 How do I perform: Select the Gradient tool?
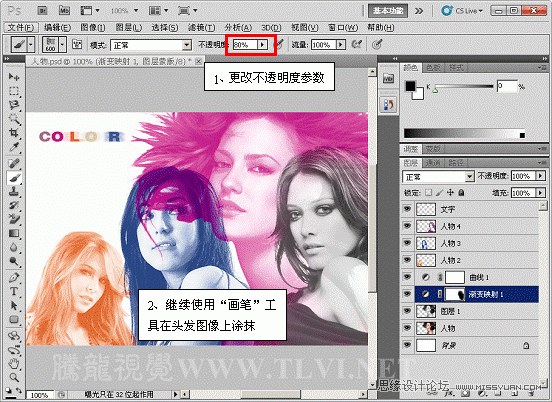click(14, 233)
